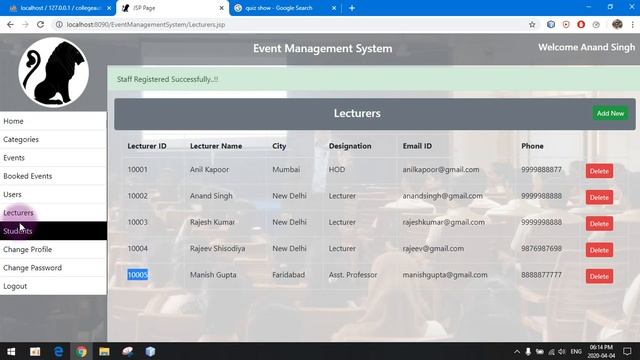Screen dimensions: 640x360
Task: Delete lecturer Anil Kapoor
Action: point(599,171)
